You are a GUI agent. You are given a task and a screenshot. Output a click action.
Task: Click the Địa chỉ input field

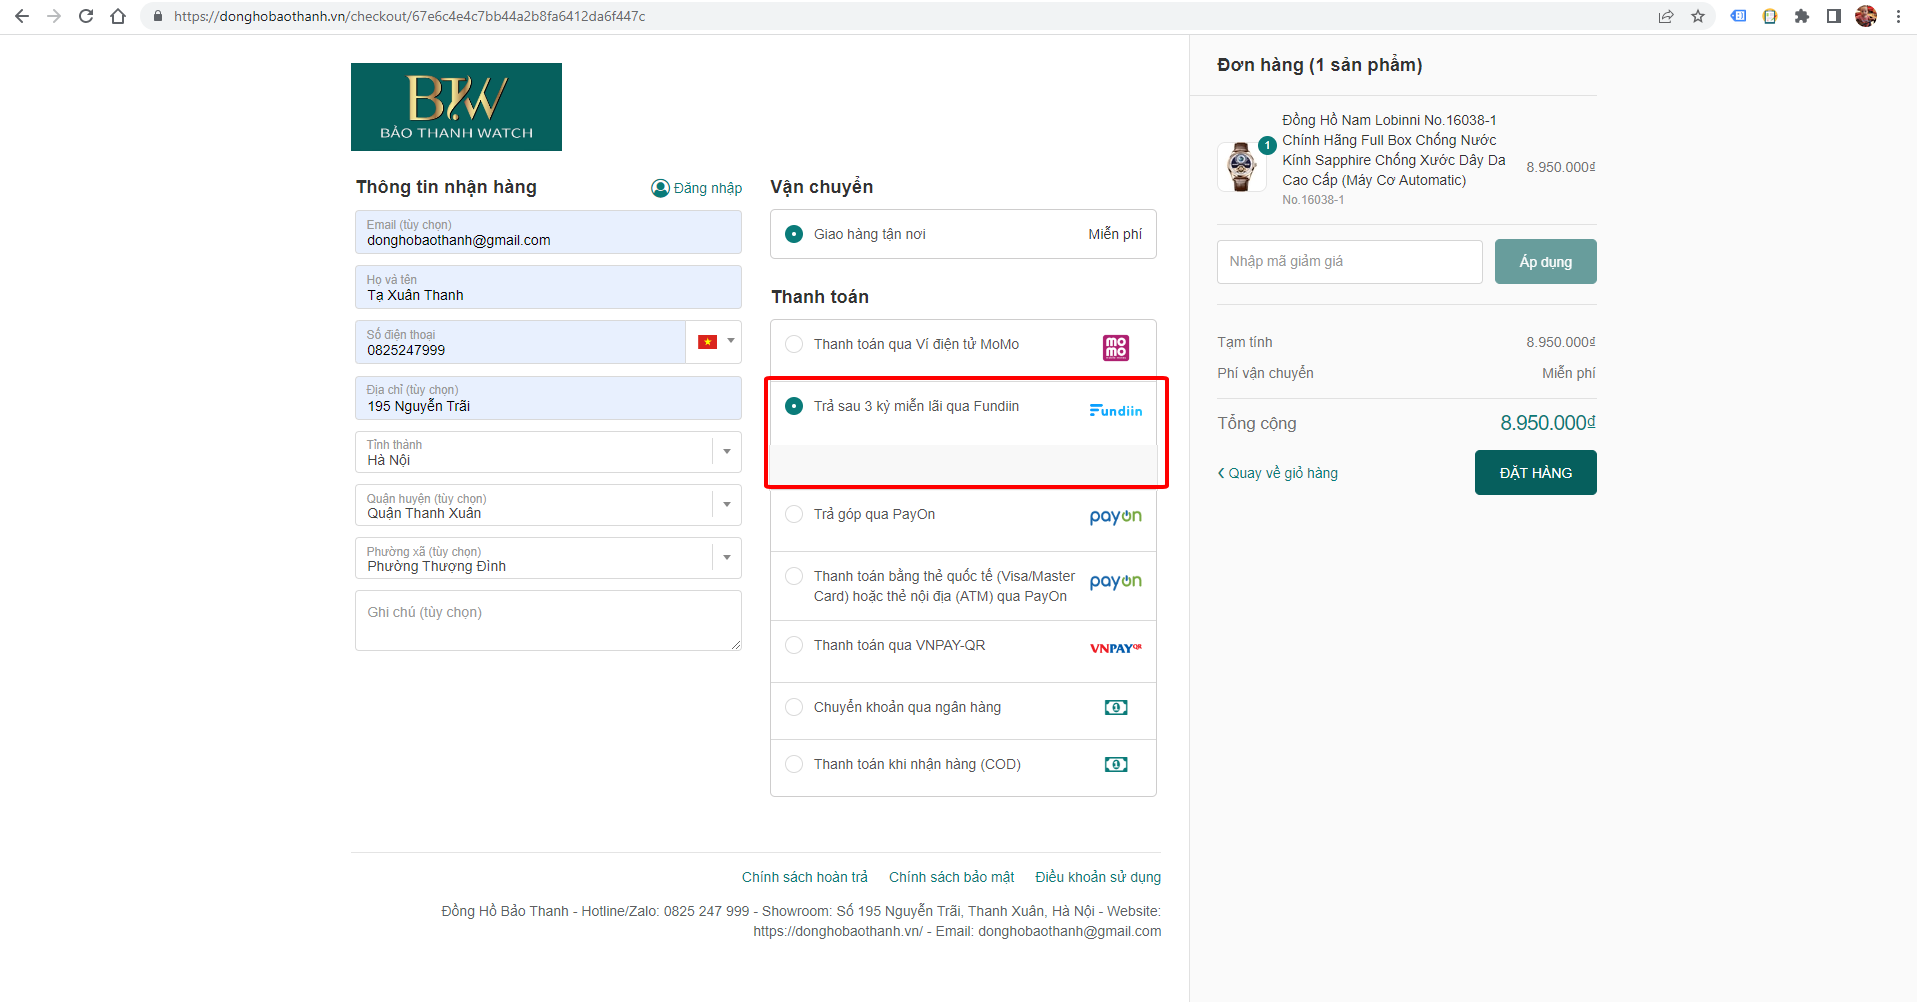(548, 398)
